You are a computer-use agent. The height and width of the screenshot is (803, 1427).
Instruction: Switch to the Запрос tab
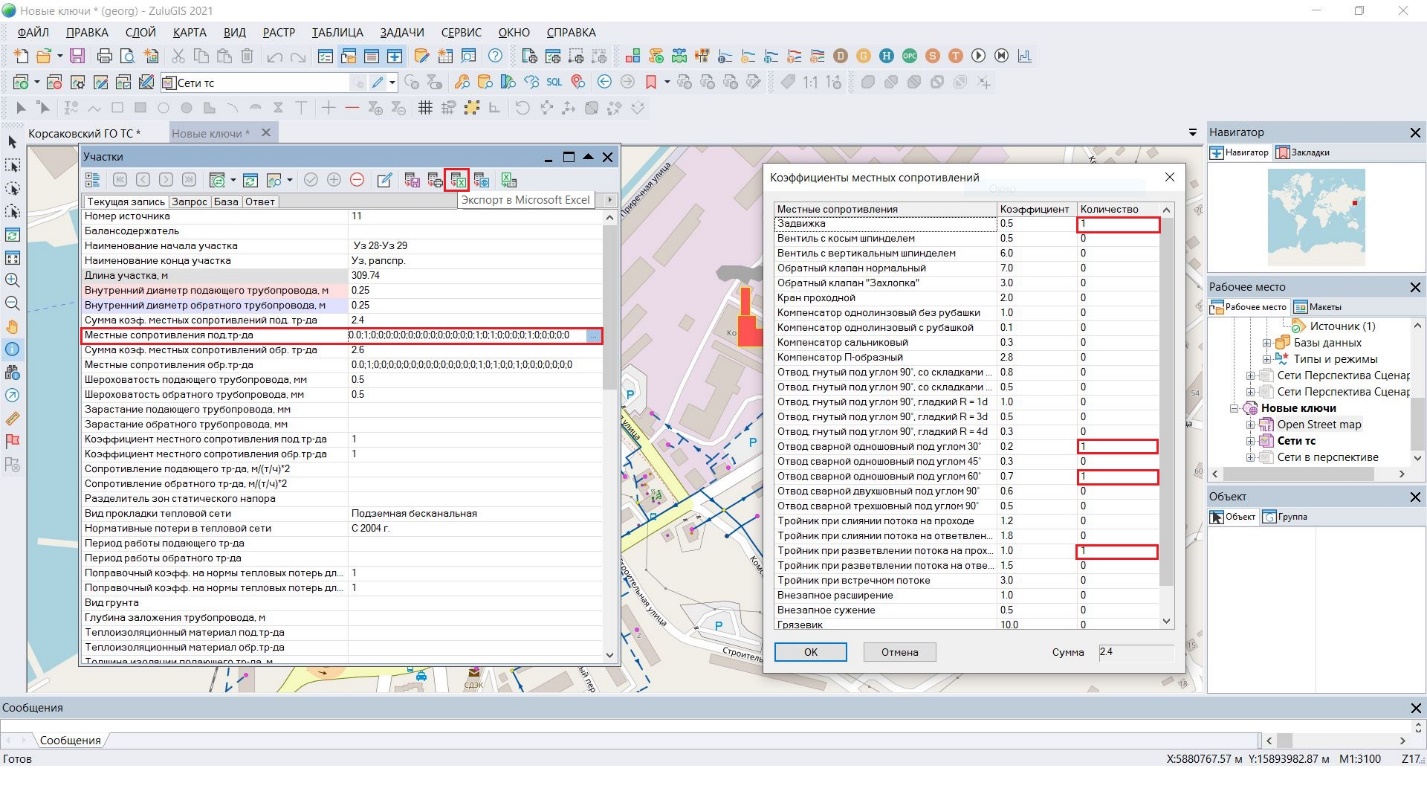[190, 201]
